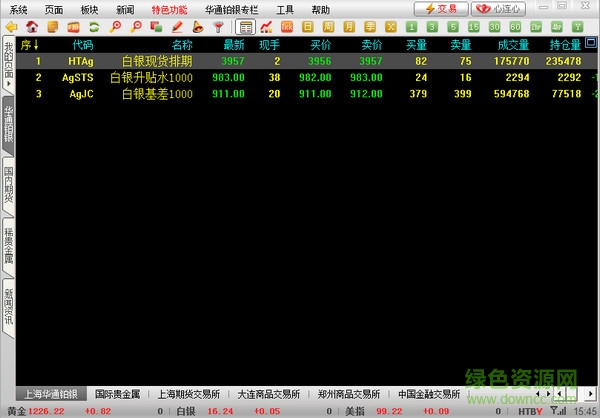Image resolution: width=600 pixels, height=418 pixels.
Task: Select the 稀贵金属 side tab
Action: (x=8, y=246)
